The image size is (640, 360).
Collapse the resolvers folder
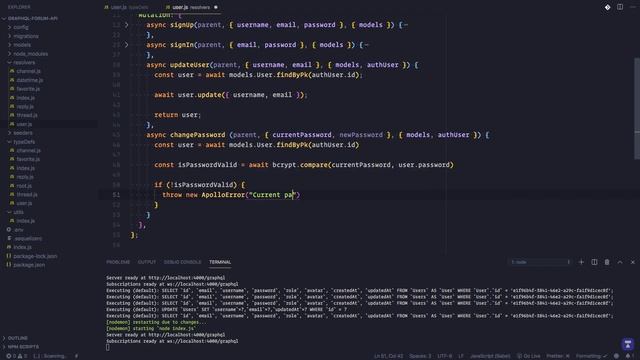click(x=24, y=62)
